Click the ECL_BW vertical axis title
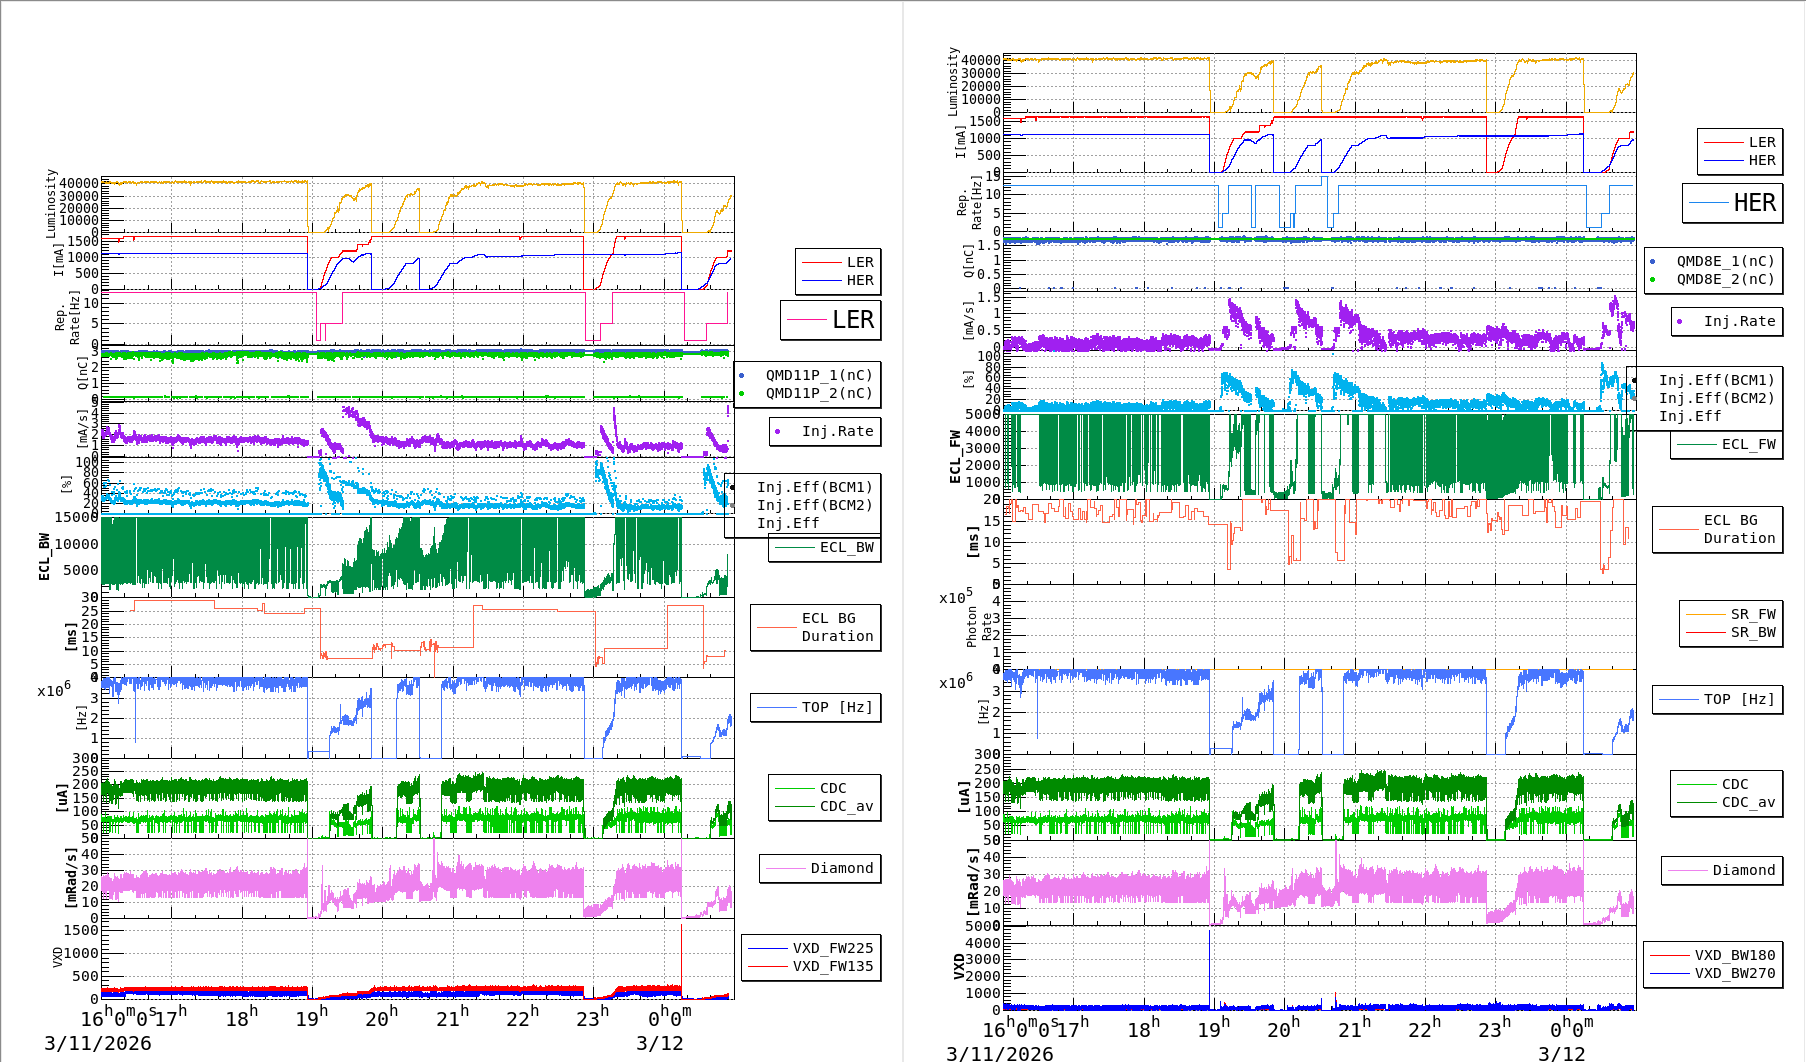The width and height of the screenshot is (1806, 1062). [x=44, y=556]
